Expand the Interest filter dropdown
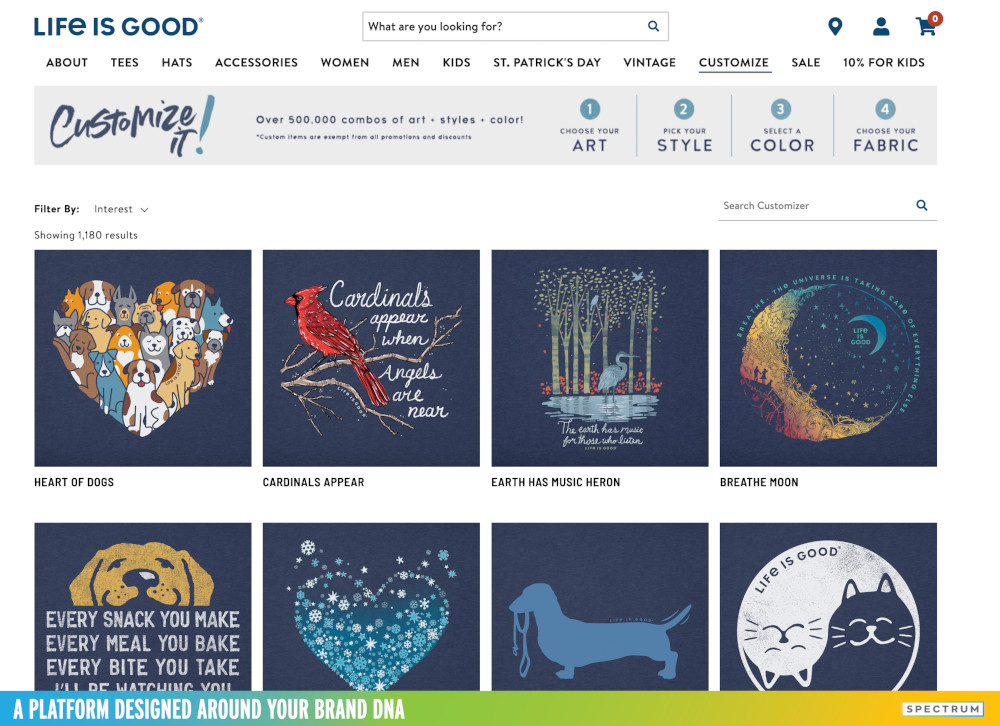 pos(121,209)
